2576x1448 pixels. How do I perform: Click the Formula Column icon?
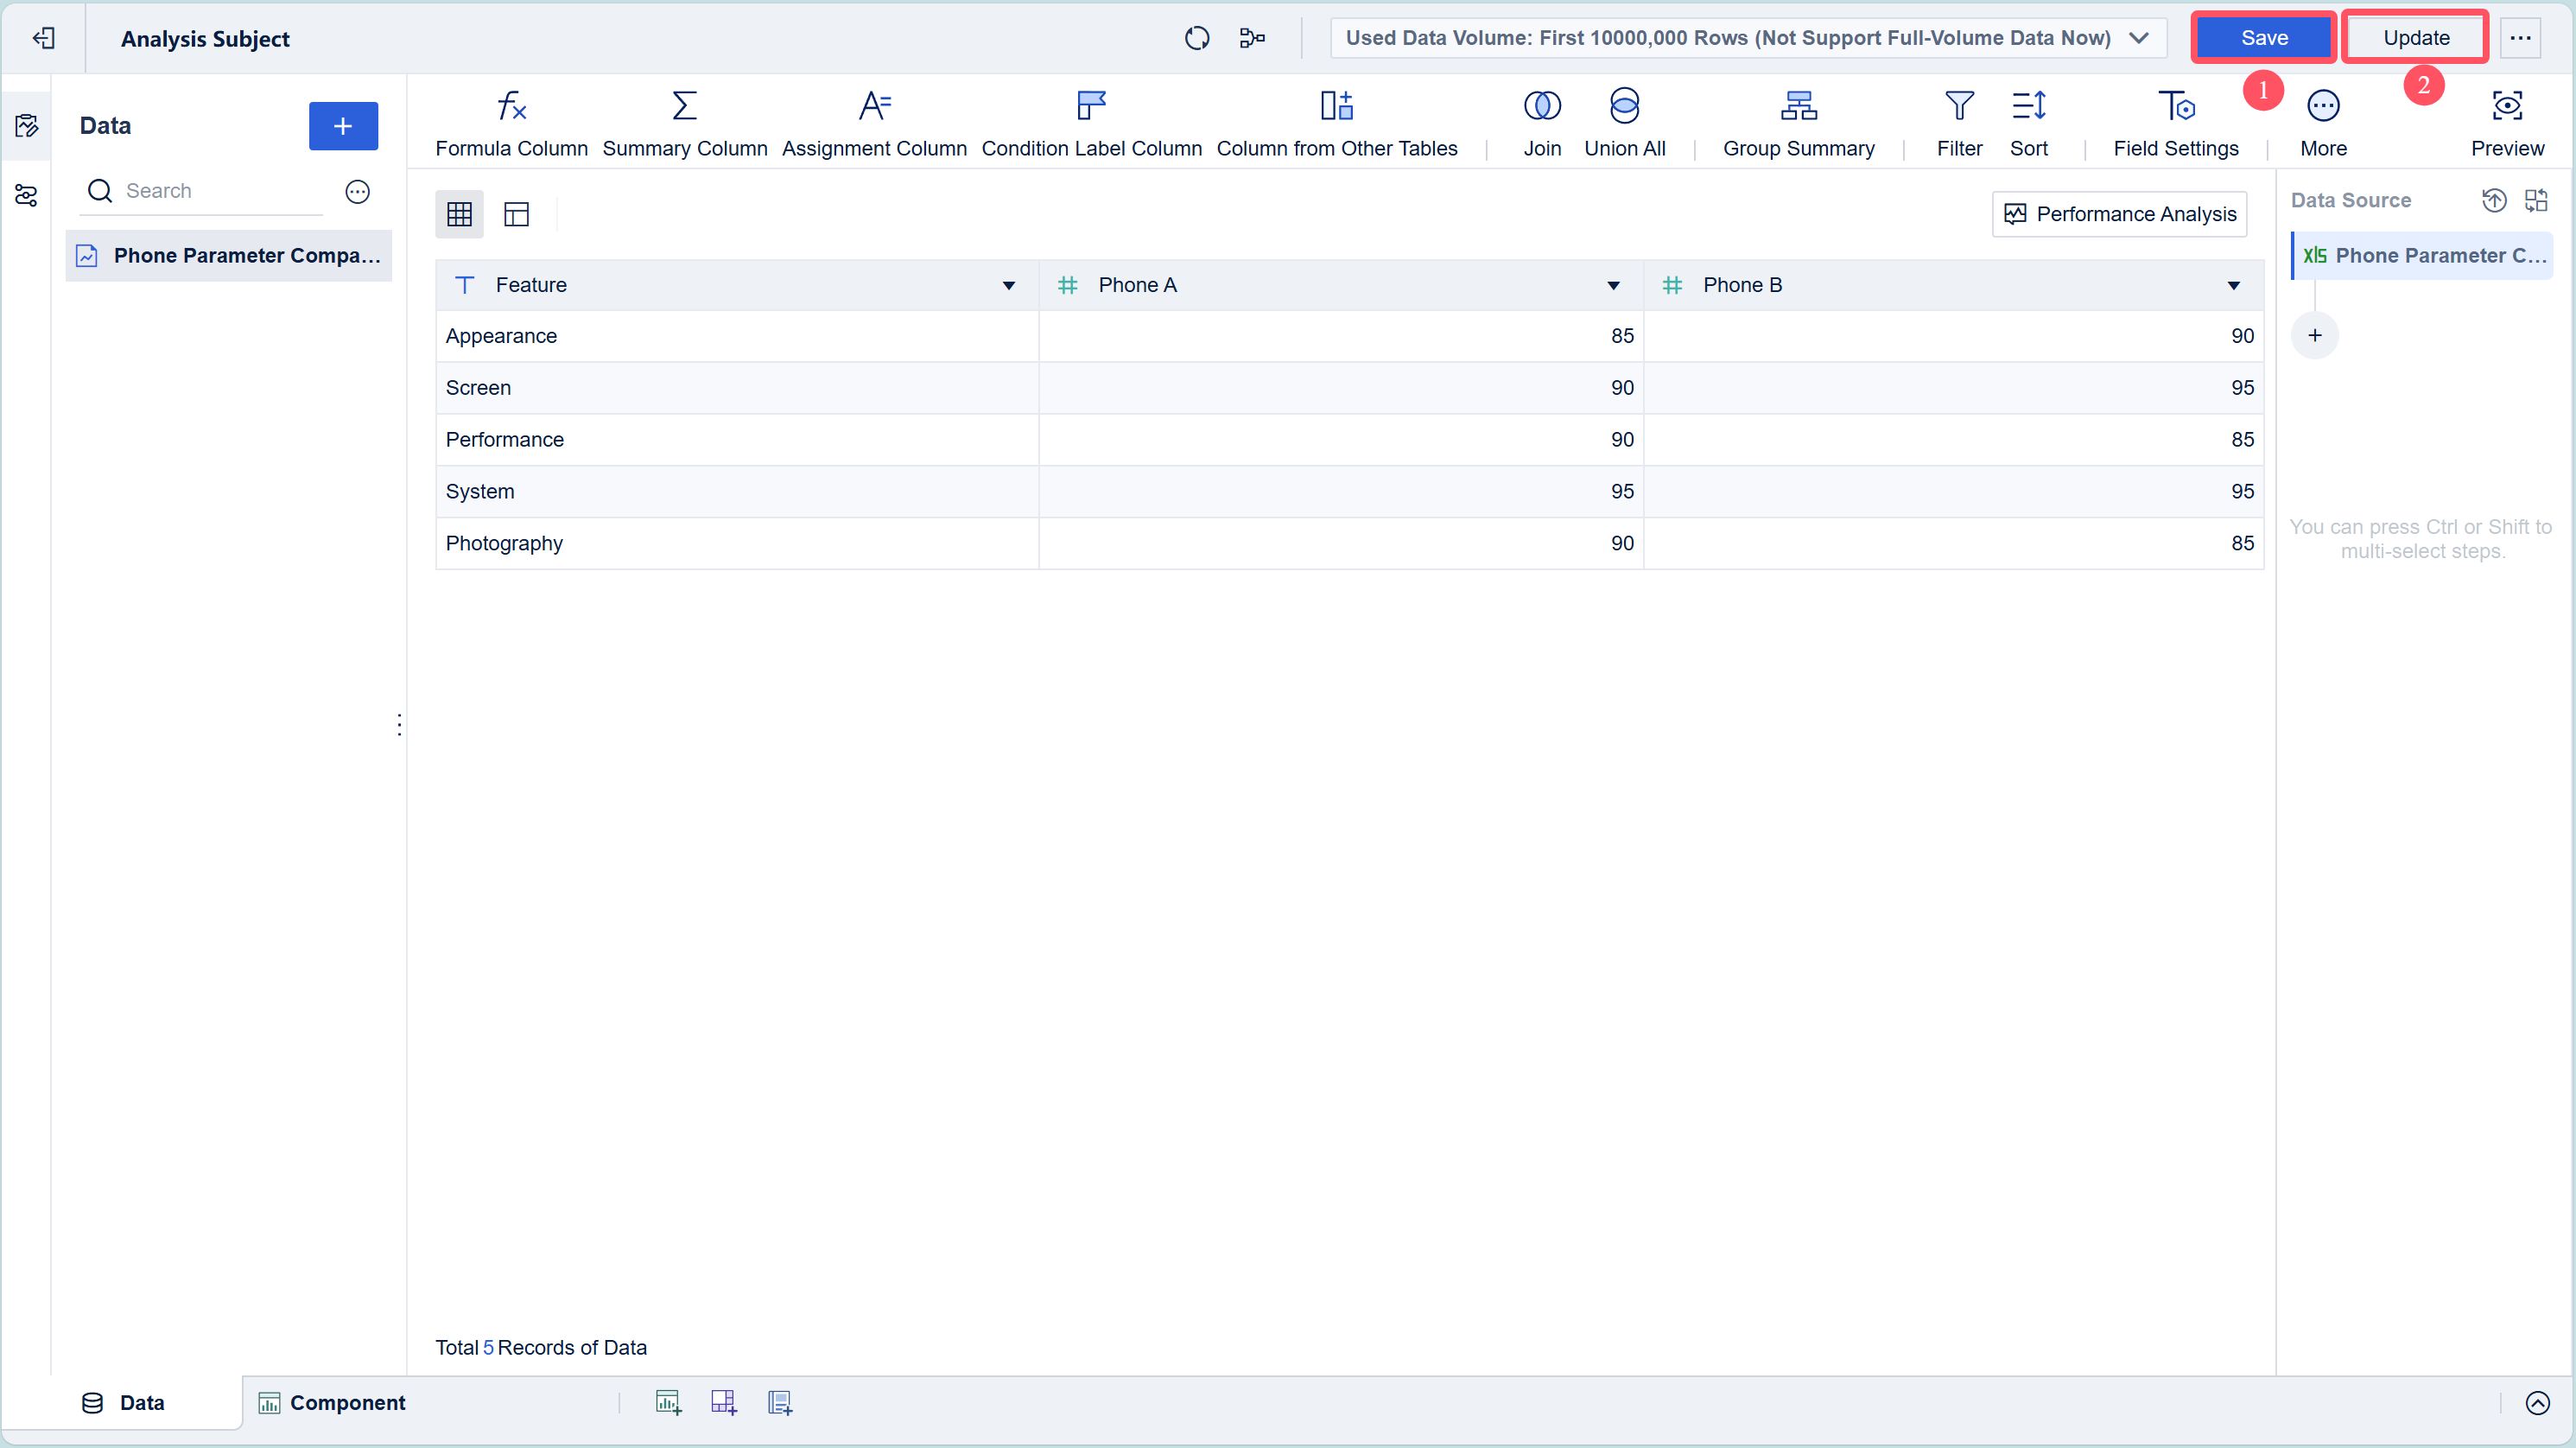pyautogui.click(x=511, y=106)
